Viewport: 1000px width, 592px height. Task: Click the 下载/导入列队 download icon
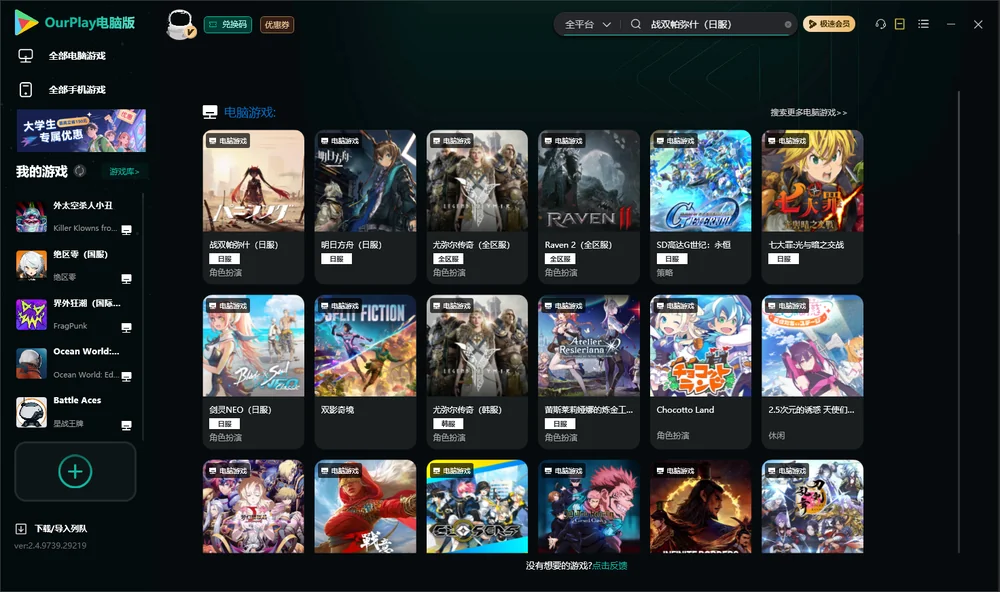21,528
